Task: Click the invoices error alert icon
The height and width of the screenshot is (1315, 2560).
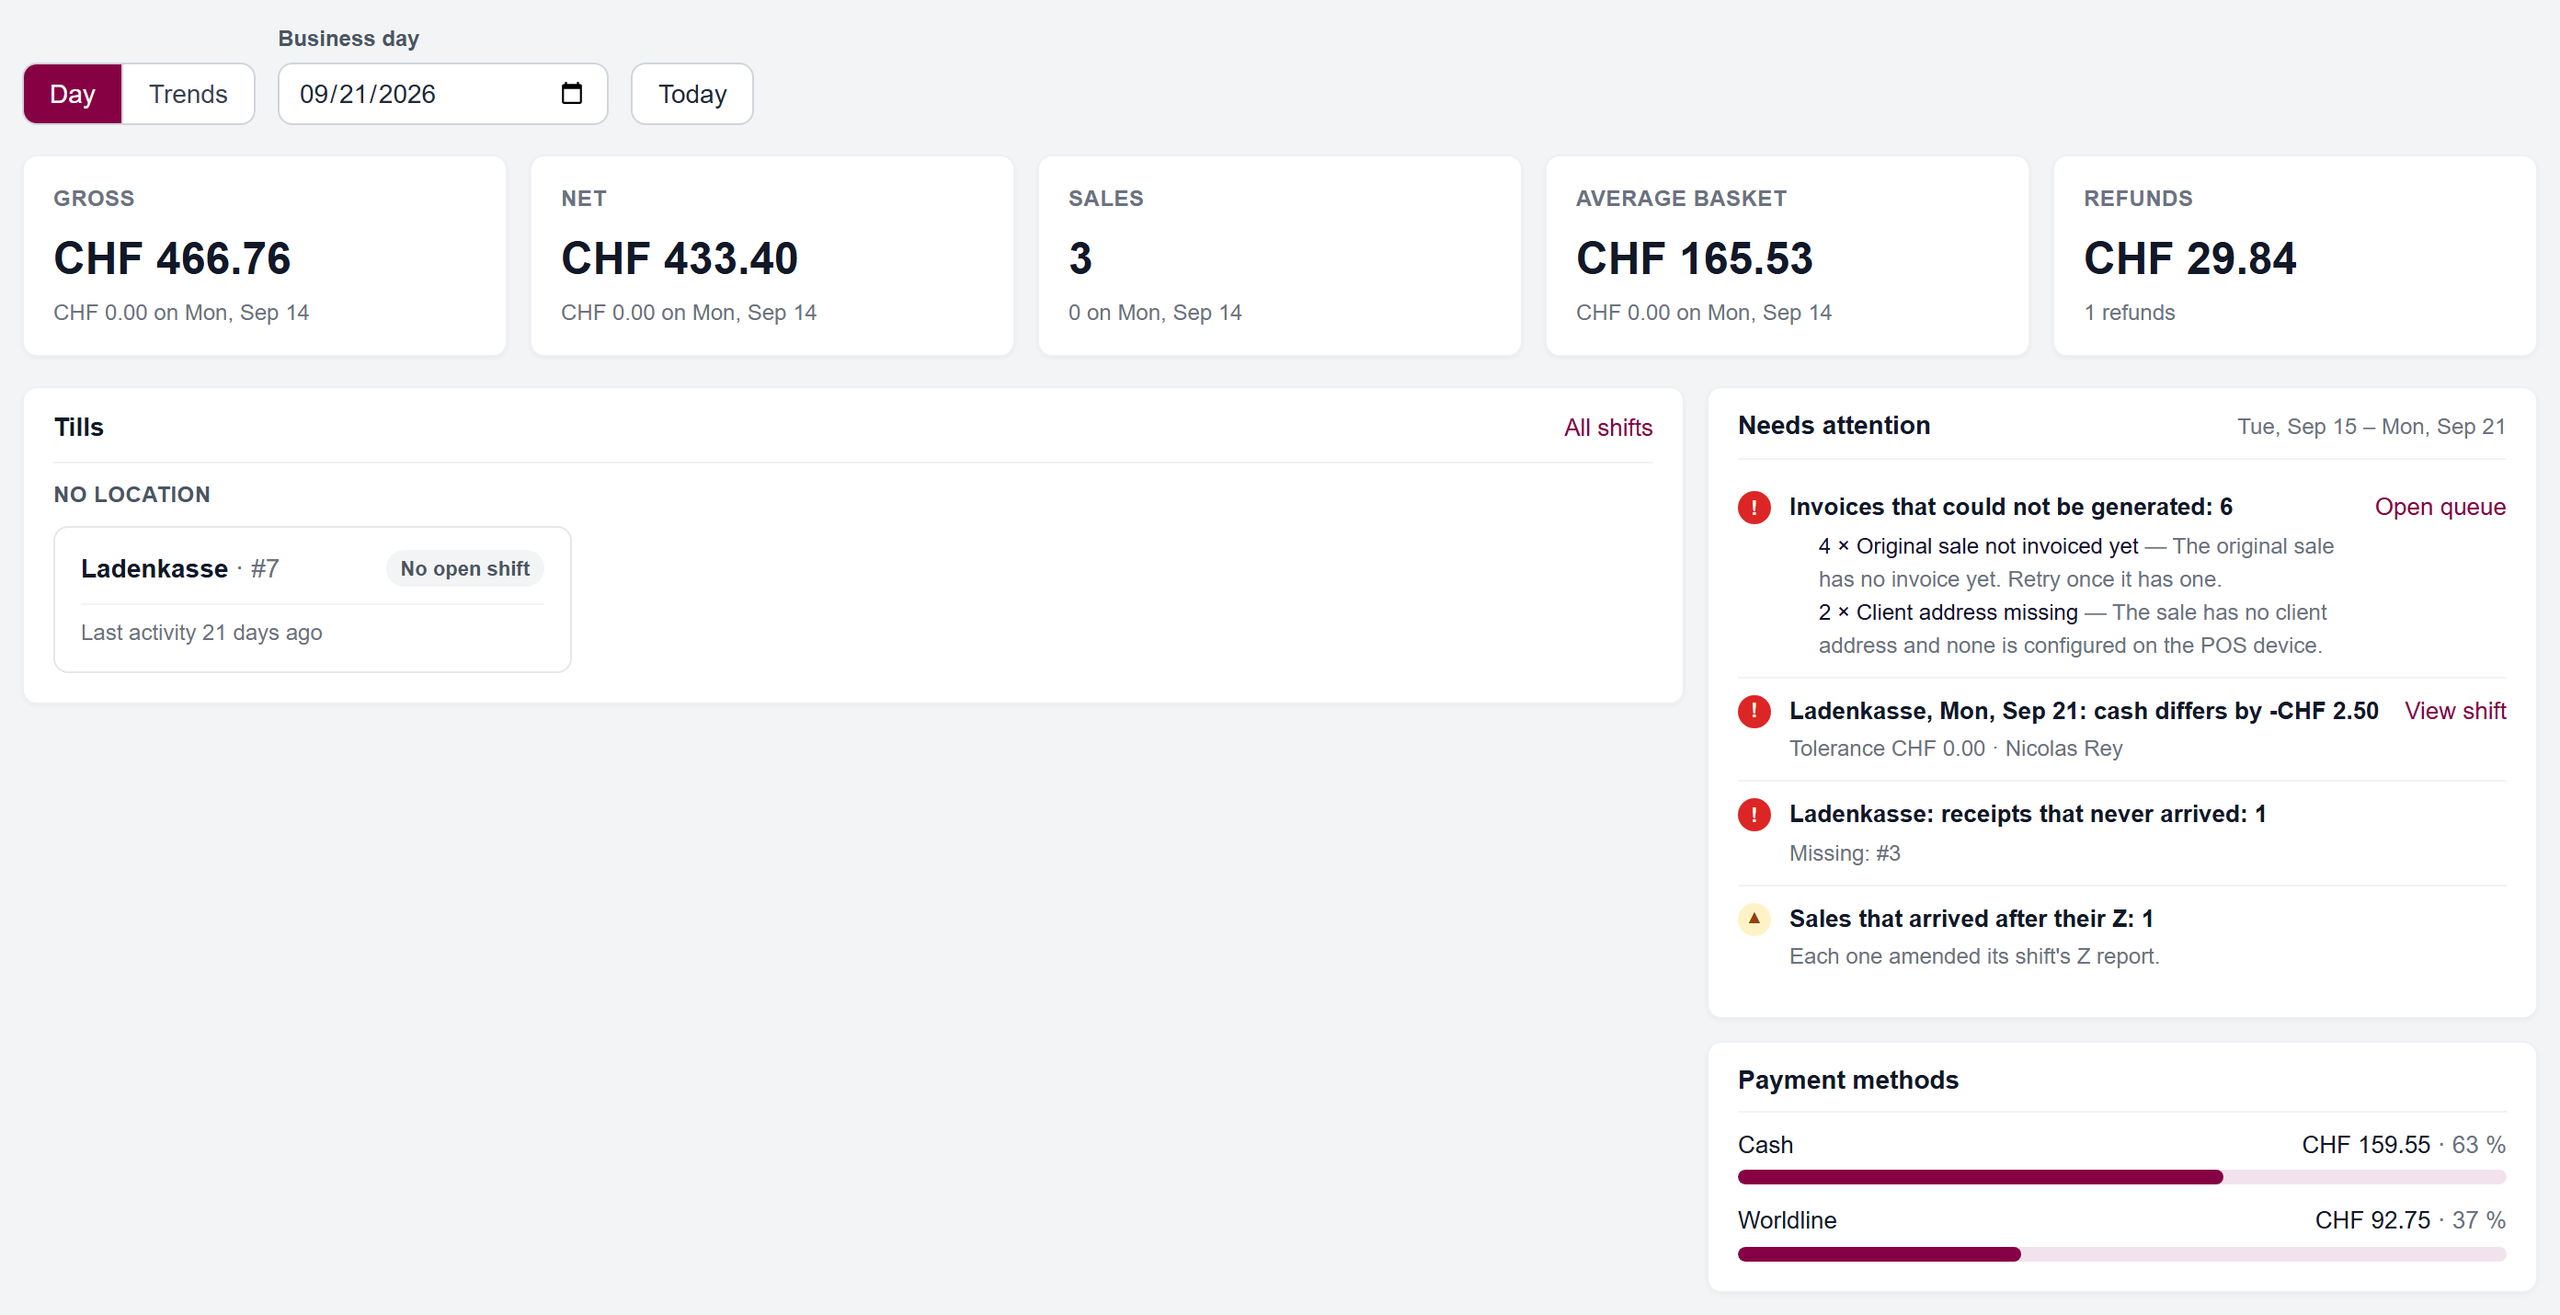Action: click(1754, 507)
